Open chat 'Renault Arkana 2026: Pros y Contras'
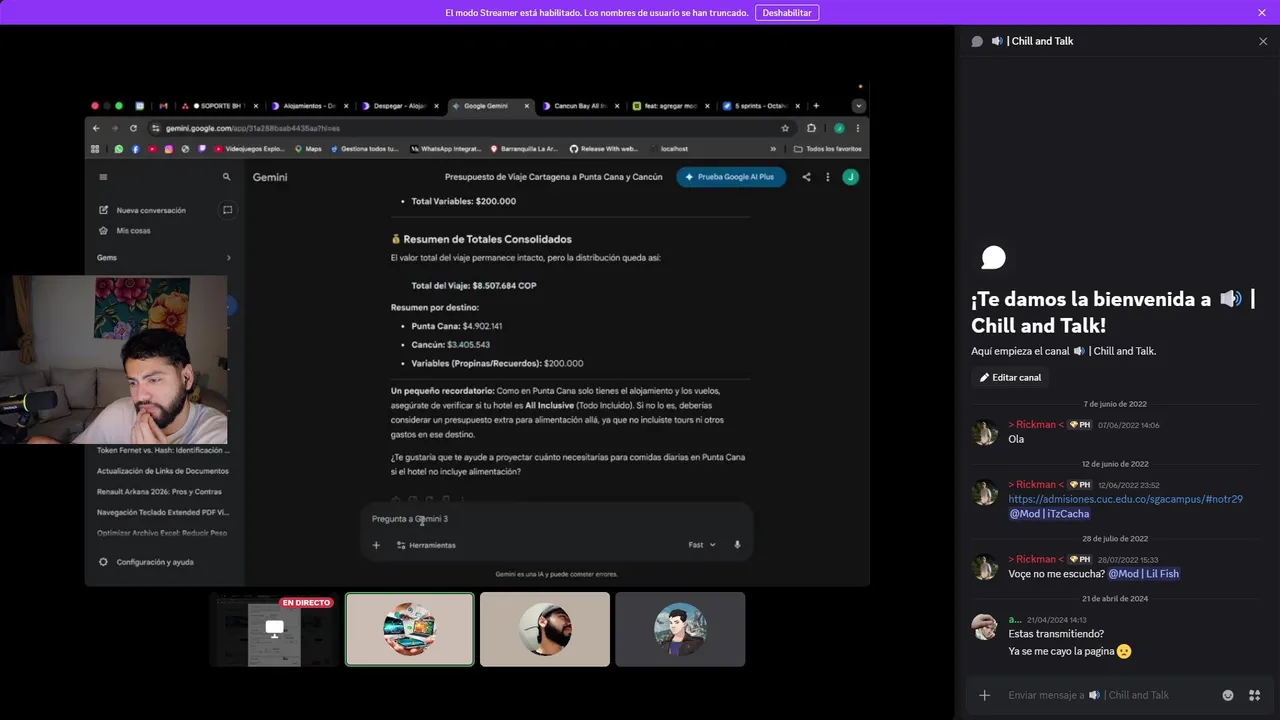This screenshot has width=1280, height=720. pos(159,492)
